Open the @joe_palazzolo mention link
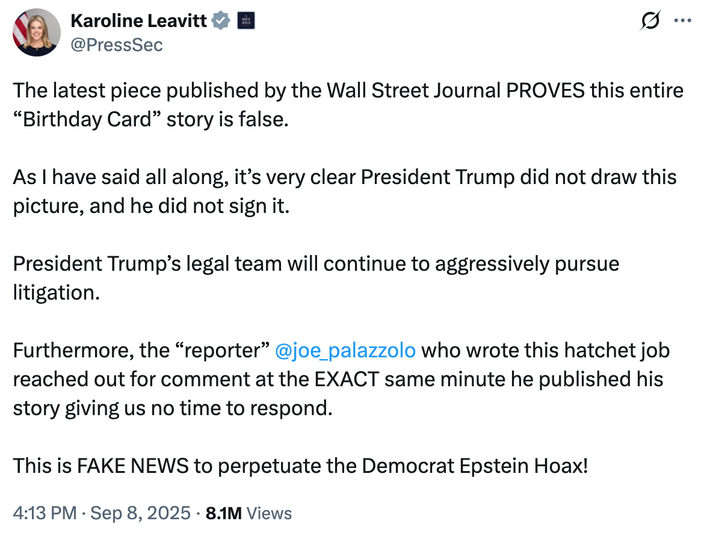Viewport: 710px width, 533px height. [345, 351]
